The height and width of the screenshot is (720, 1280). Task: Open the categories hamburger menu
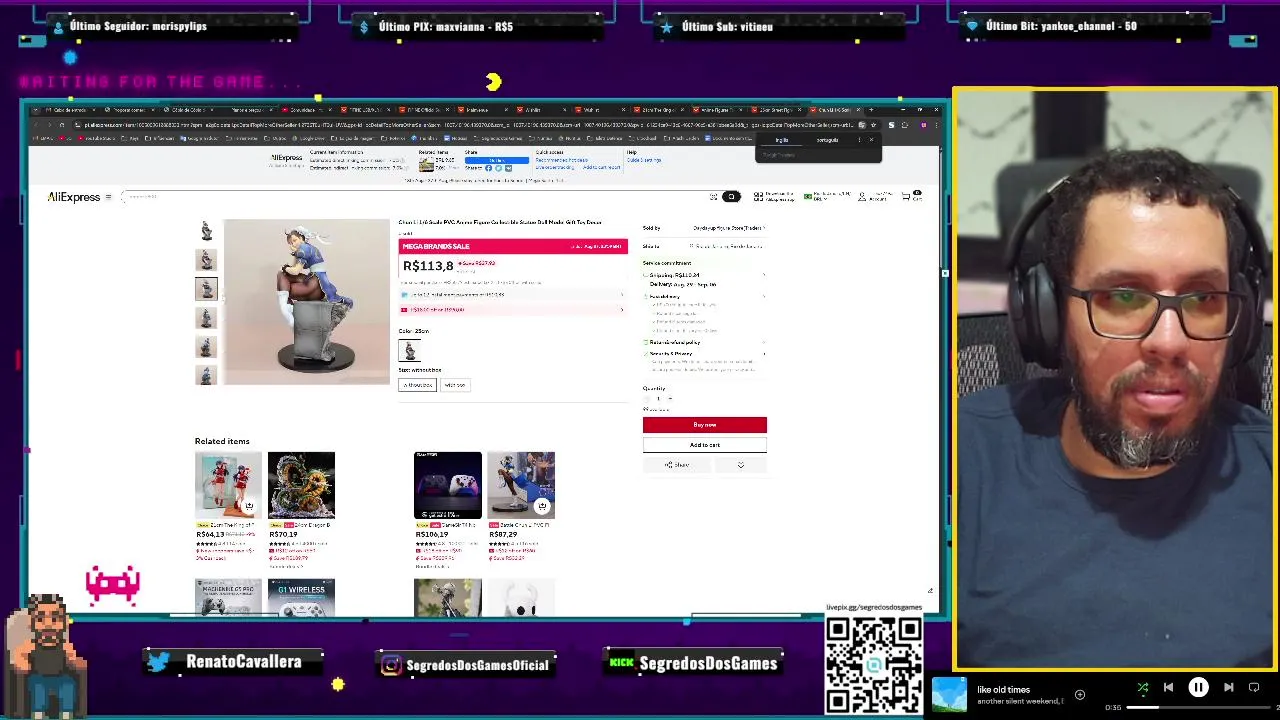point(108,197)
